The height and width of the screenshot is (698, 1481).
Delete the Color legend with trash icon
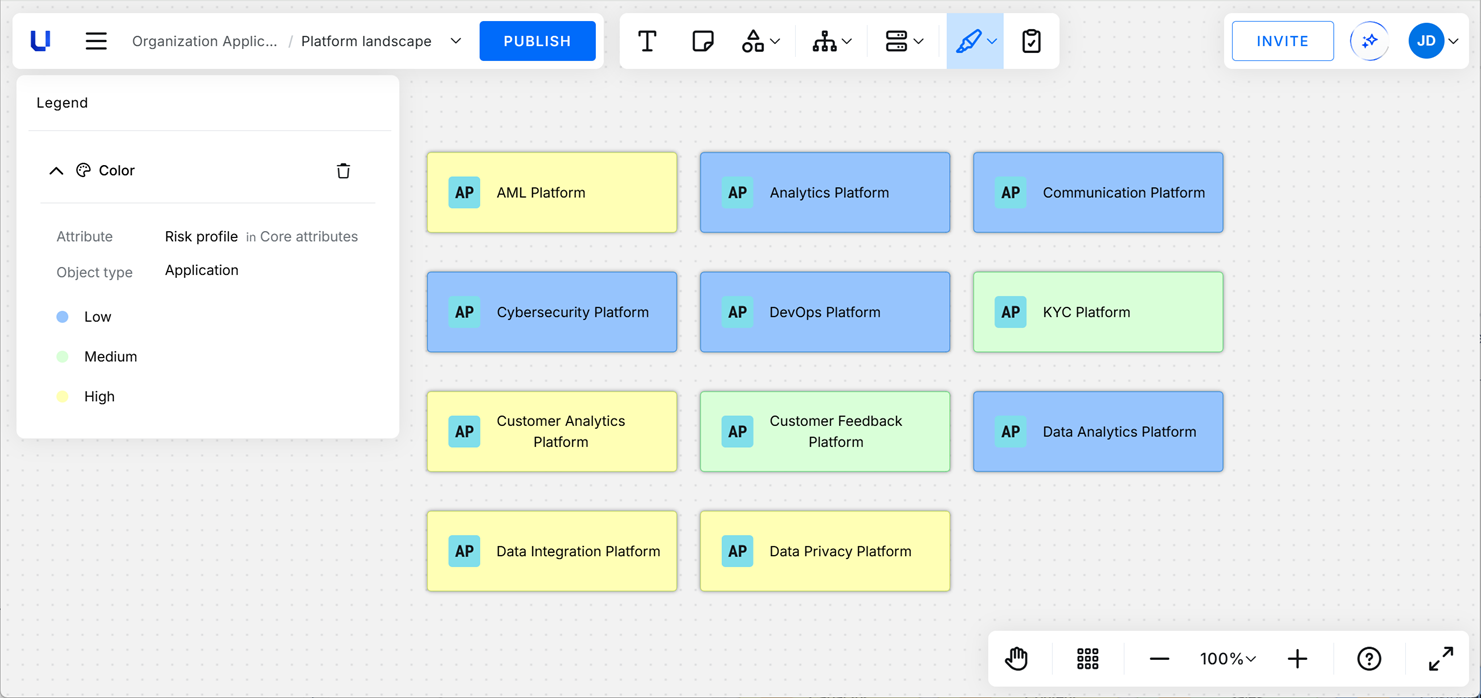pos(343,171)
